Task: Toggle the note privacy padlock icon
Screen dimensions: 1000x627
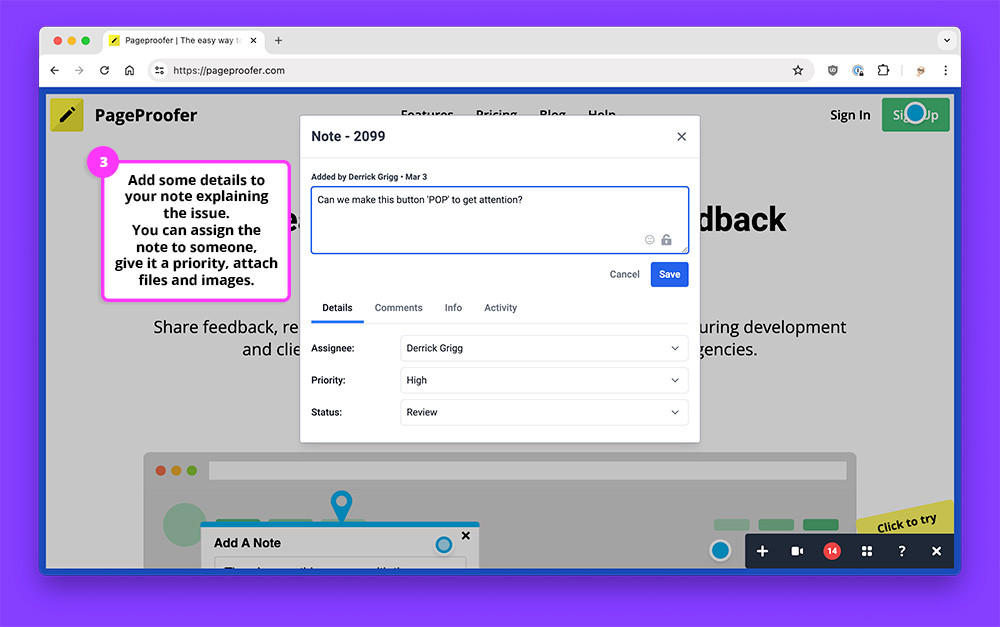Action: pyautogui.click(x=667, y=240)
